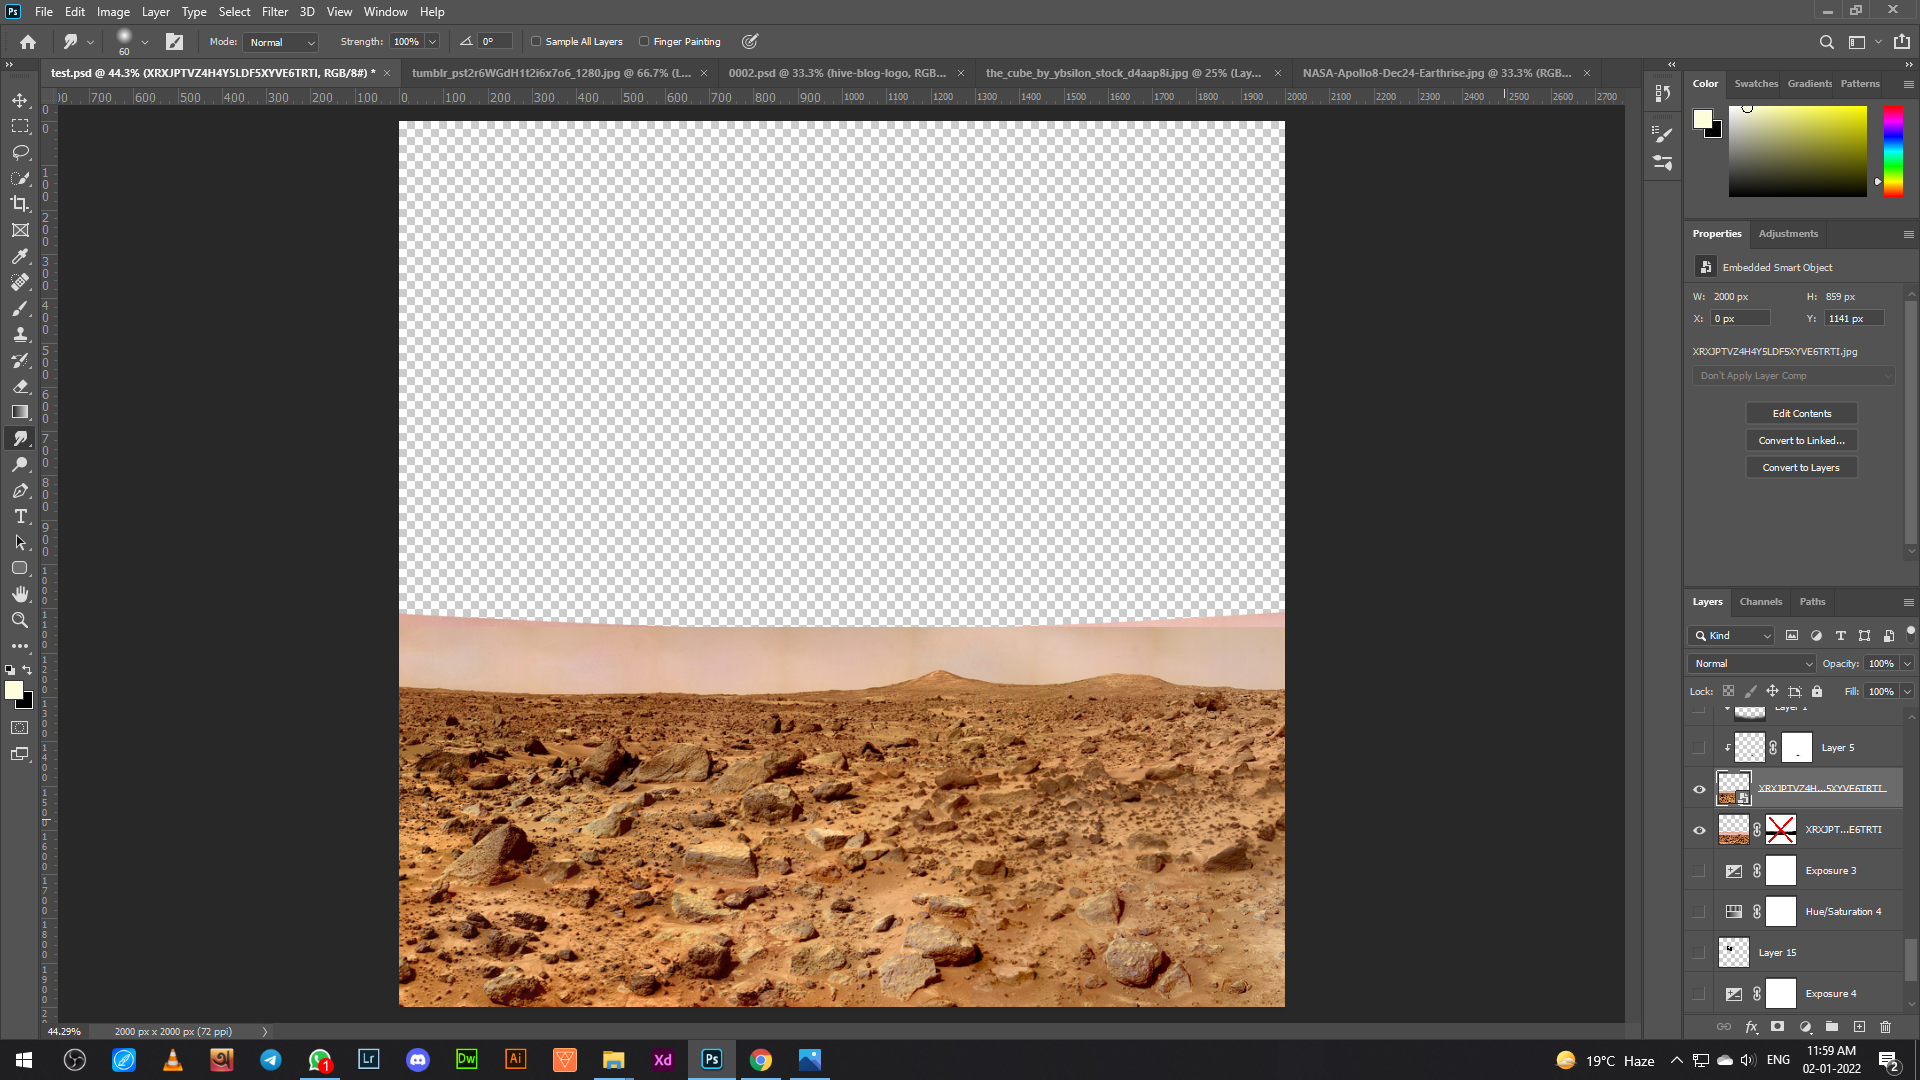1920x1080 pixels.
Task: Select the Dodge tool
Action: click(x=20, y=464)
